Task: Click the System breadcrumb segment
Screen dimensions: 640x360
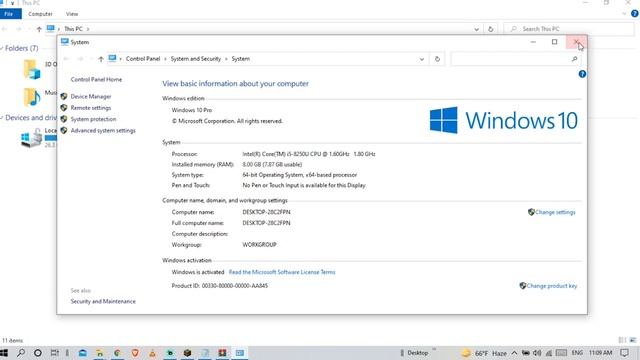Action: 240,59
